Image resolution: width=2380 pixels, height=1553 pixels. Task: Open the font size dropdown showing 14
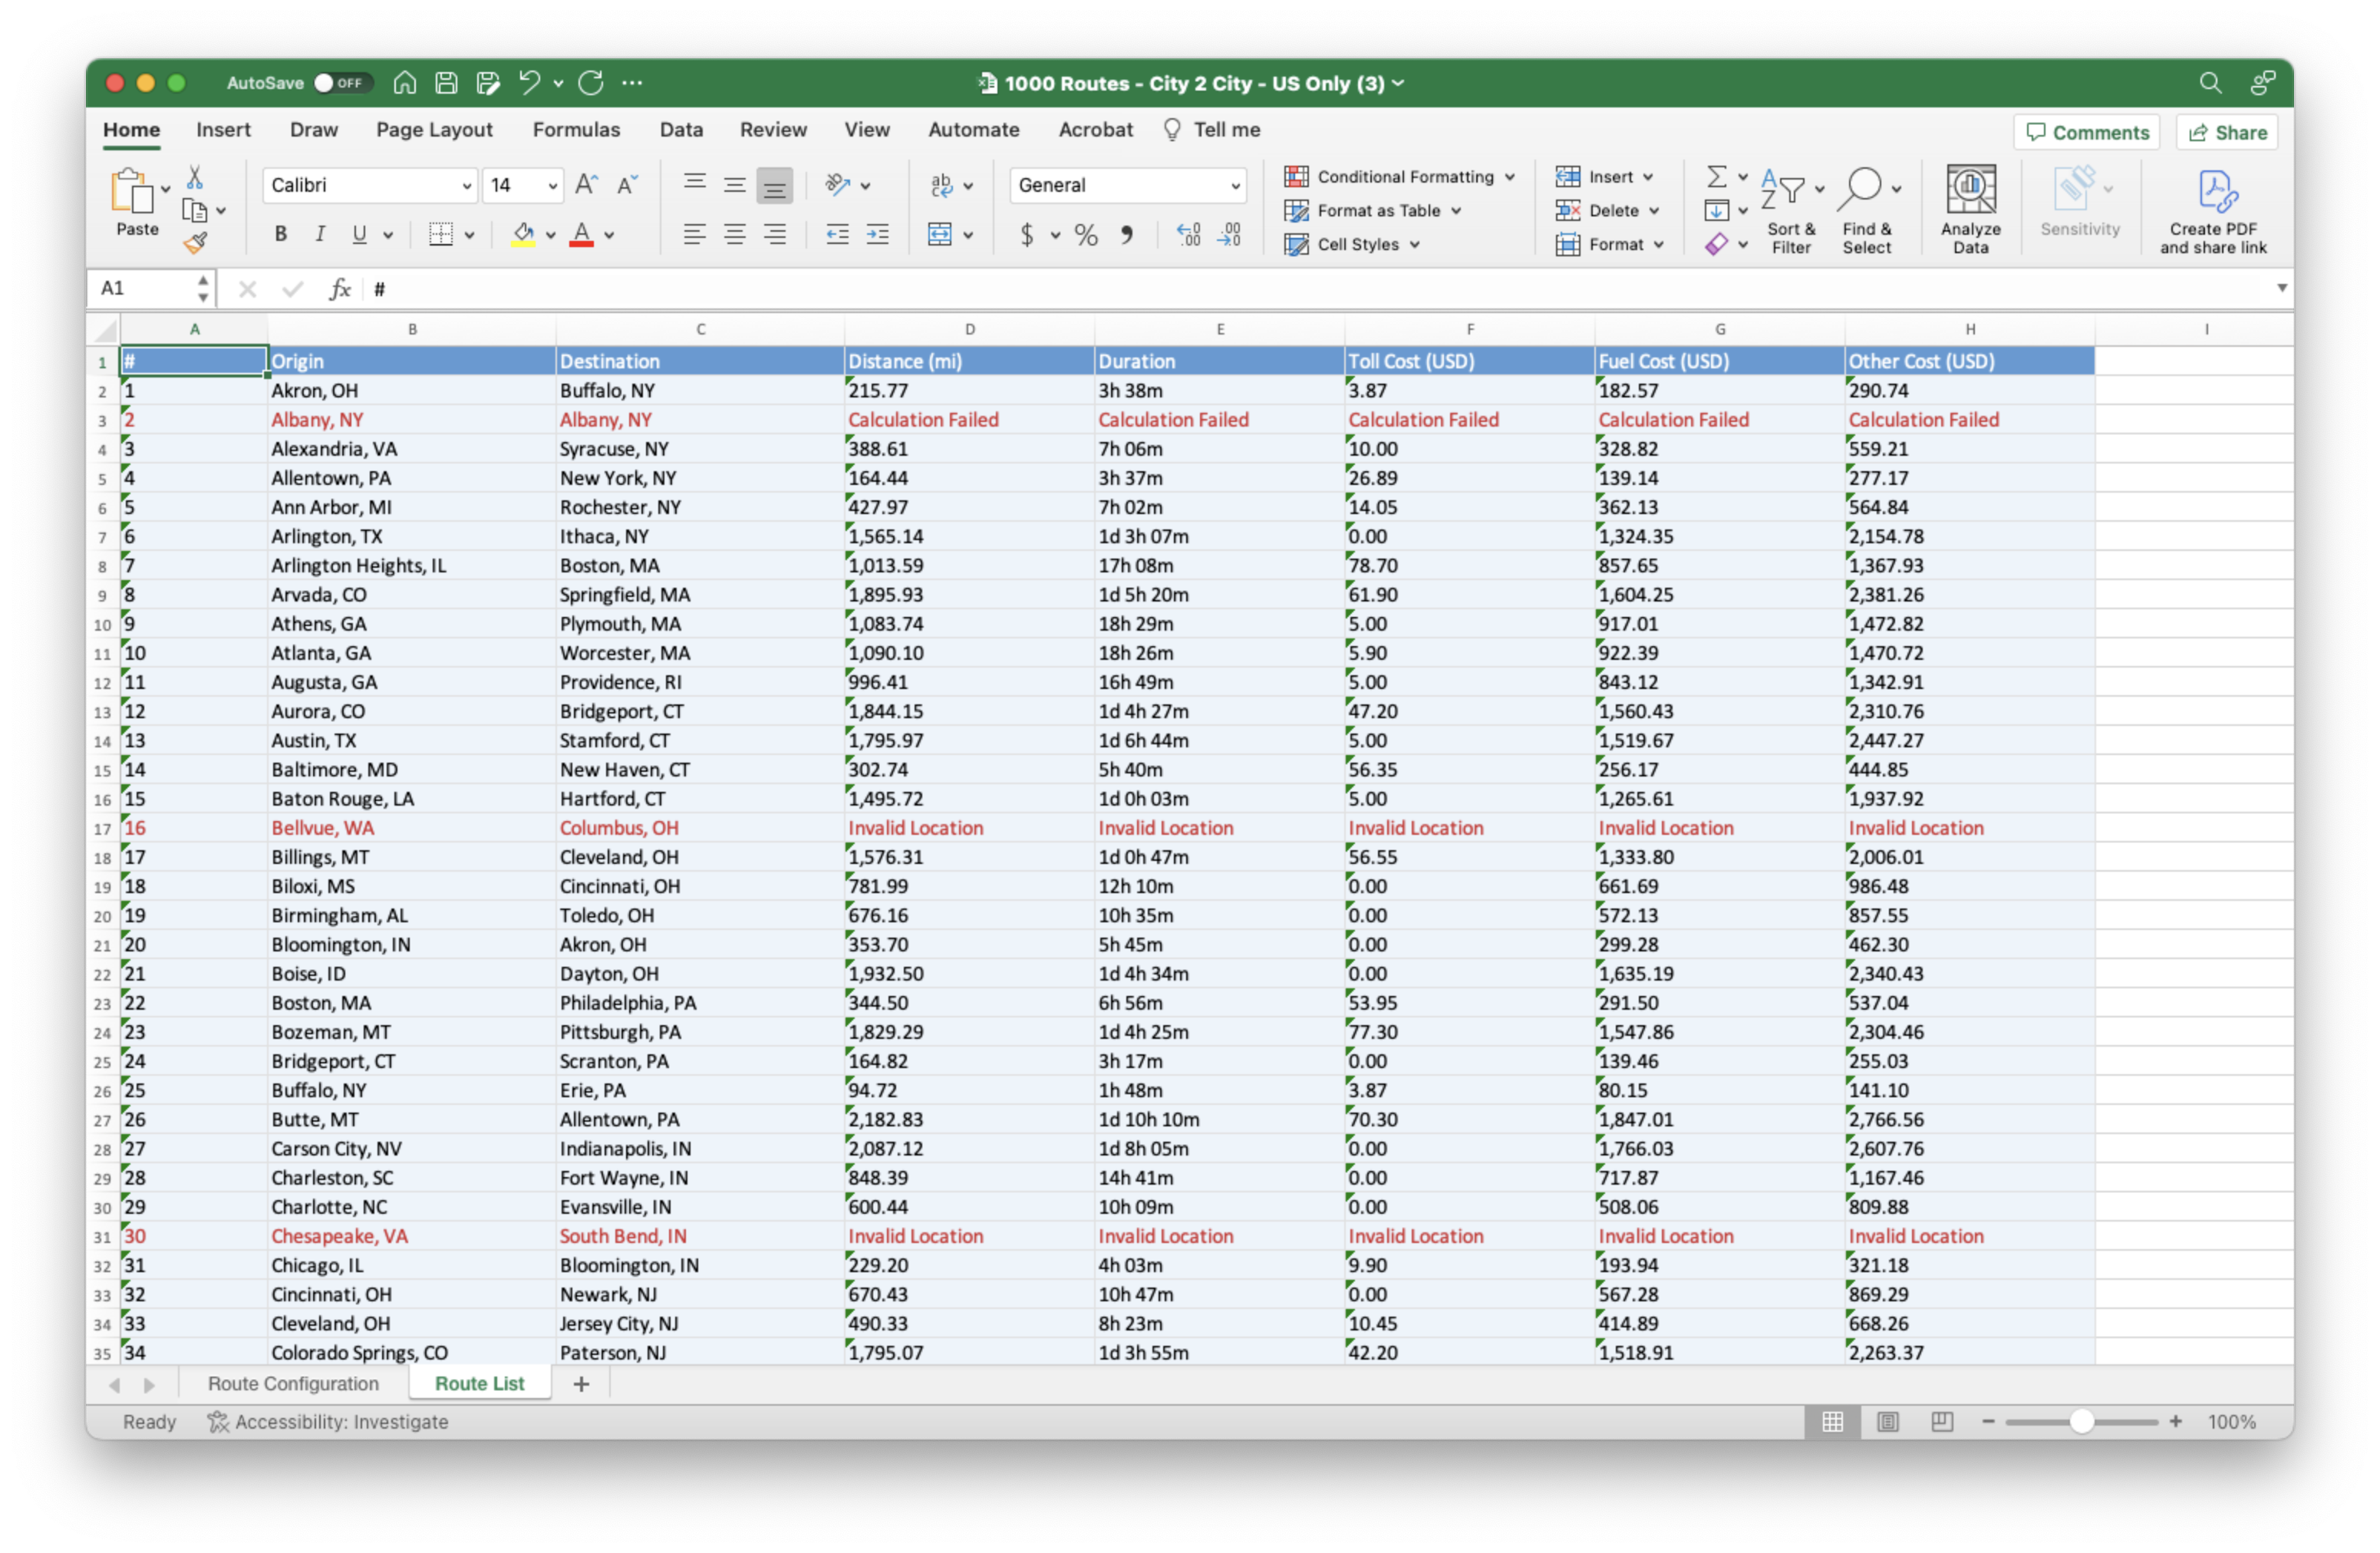point(552,186)
